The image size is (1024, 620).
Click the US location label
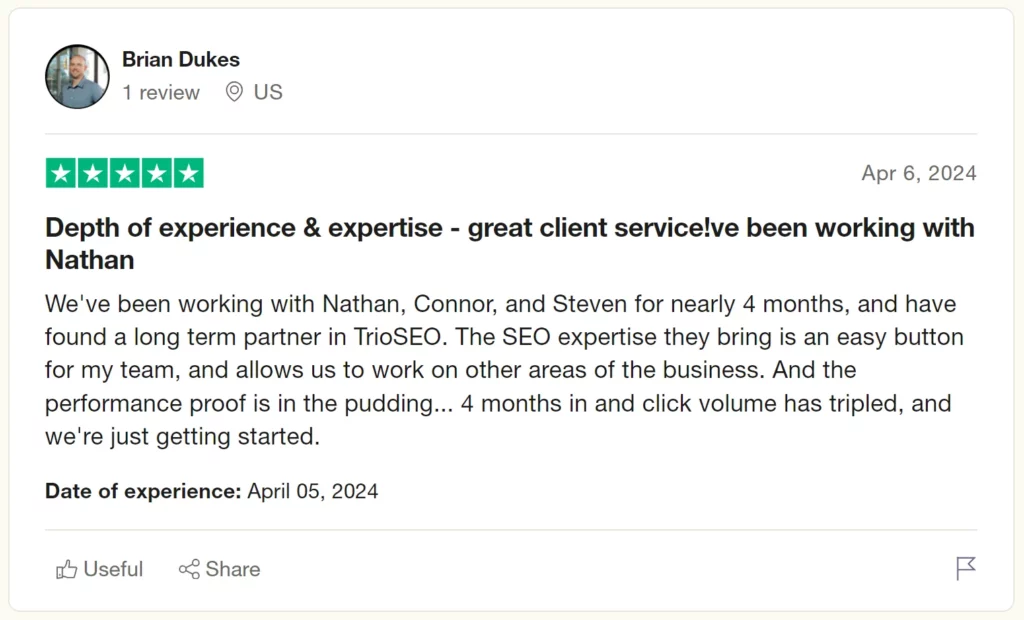[268, 92]
